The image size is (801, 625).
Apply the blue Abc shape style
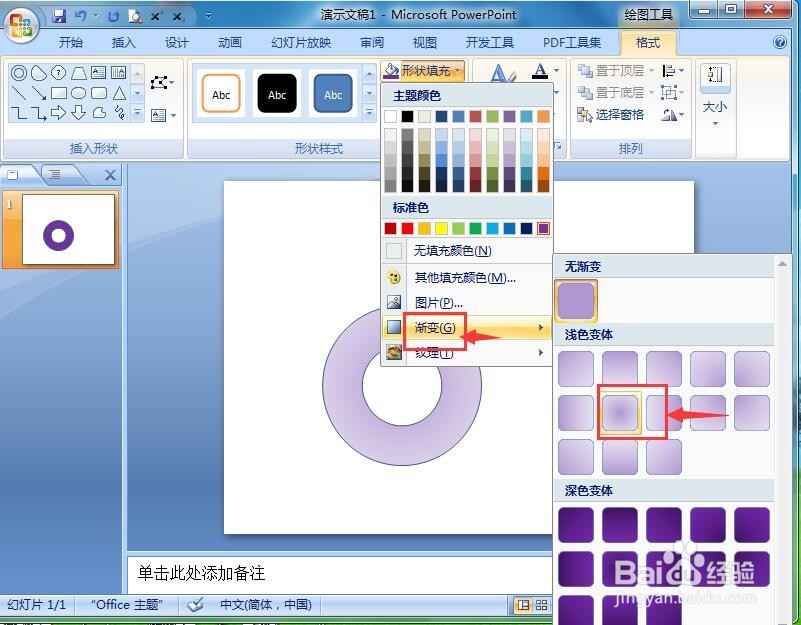[x=333, y=93]
